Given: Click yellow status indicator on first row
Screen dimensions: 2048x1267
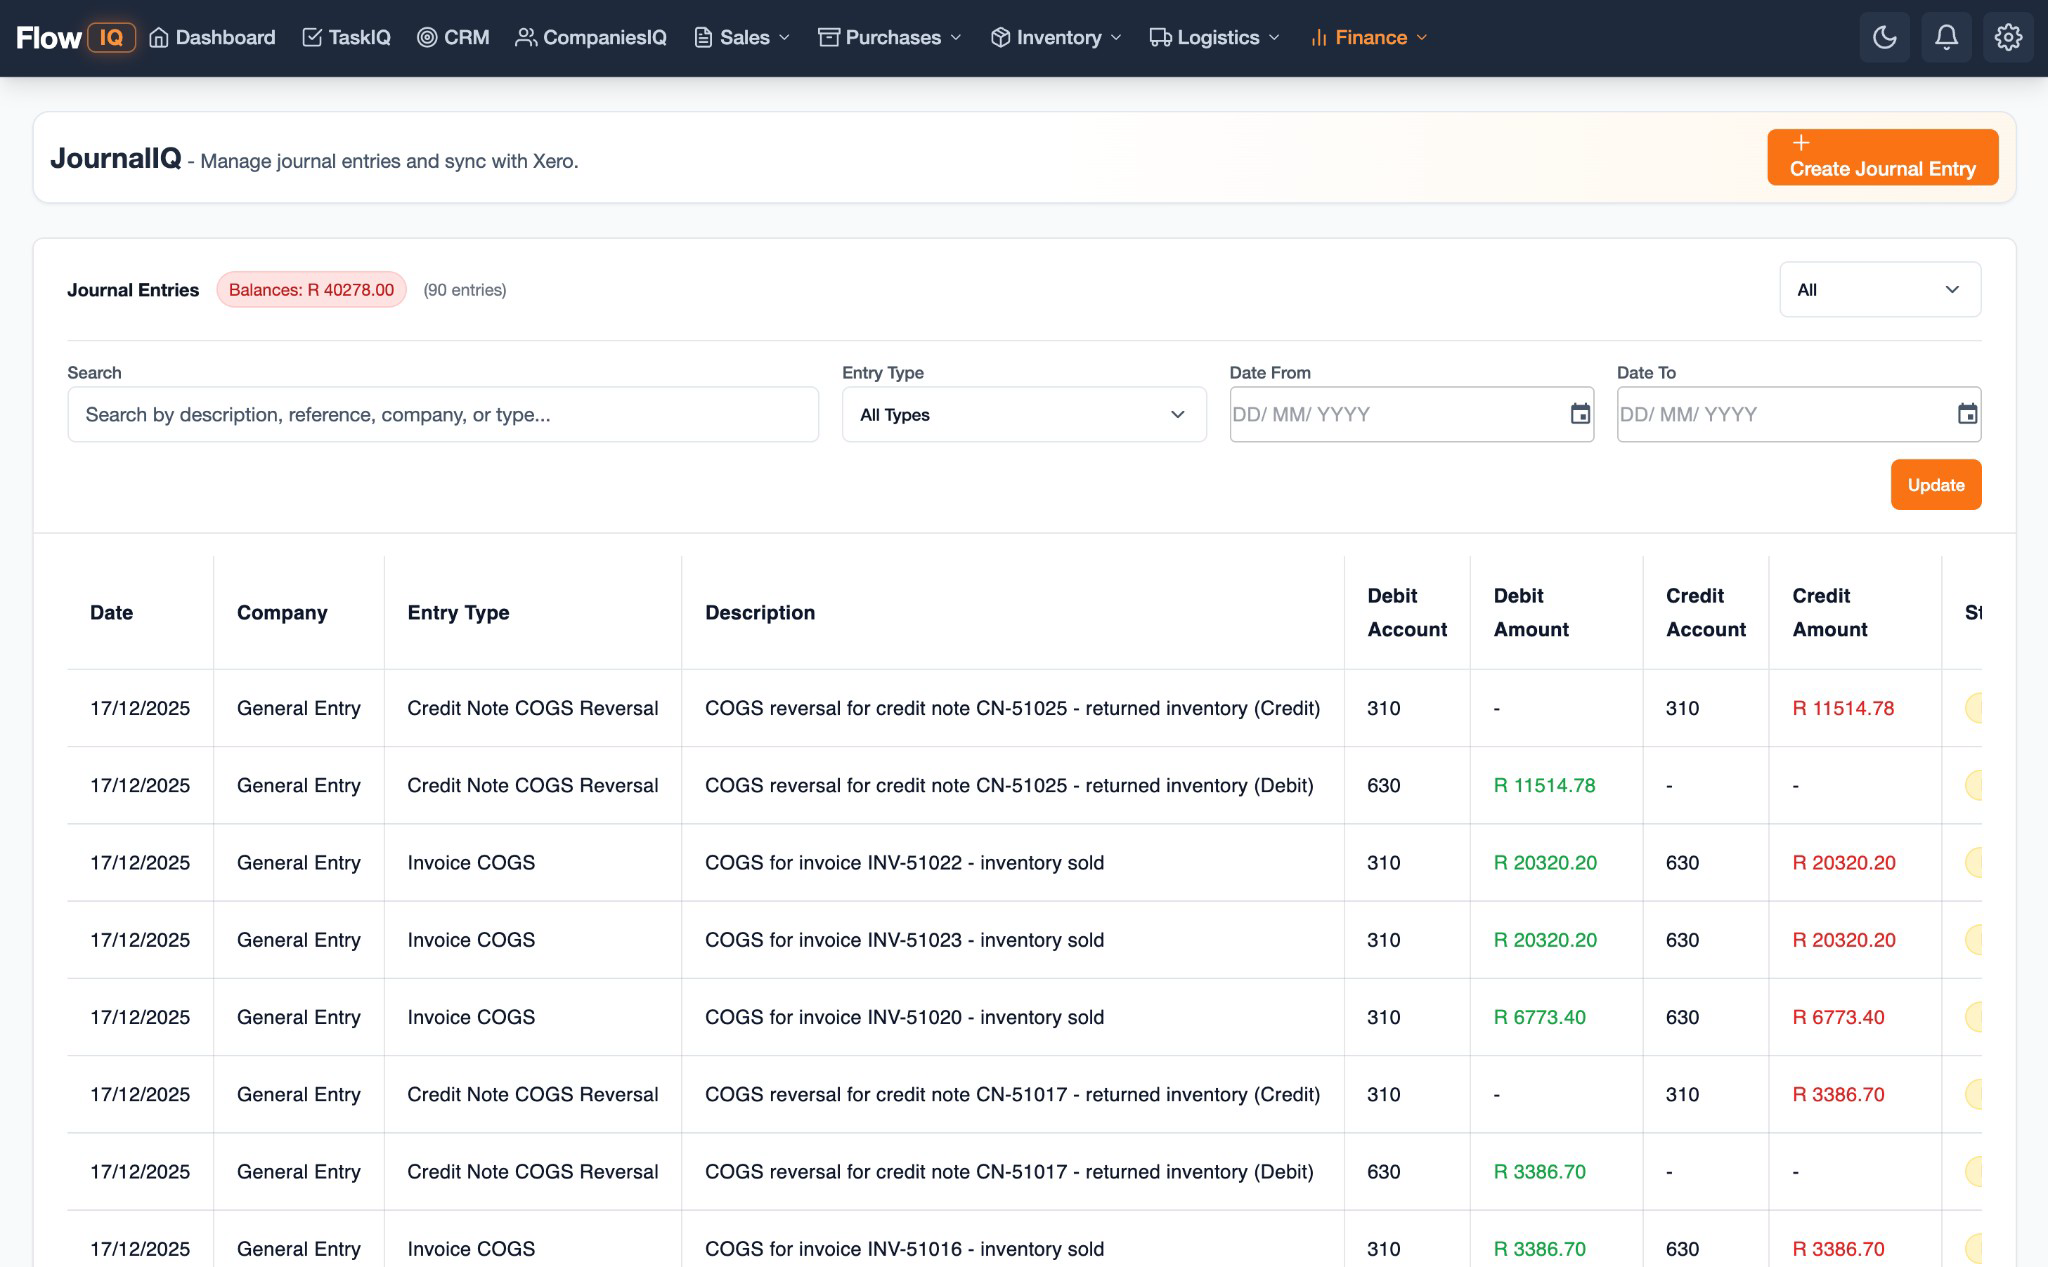Looking at the screenshot, I should pyautogui.click(x=1974, y=708).
